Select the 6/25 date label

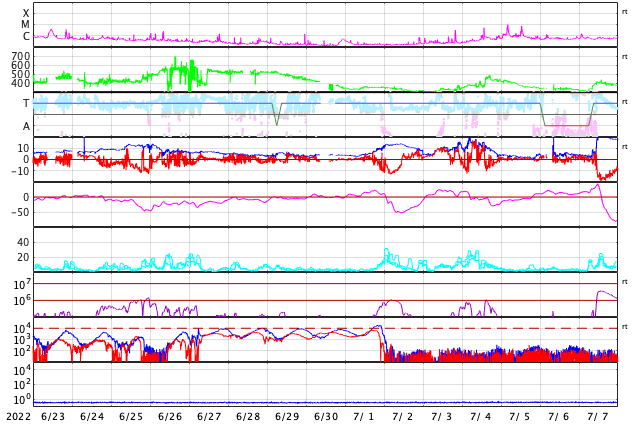[x=131, y=417]
